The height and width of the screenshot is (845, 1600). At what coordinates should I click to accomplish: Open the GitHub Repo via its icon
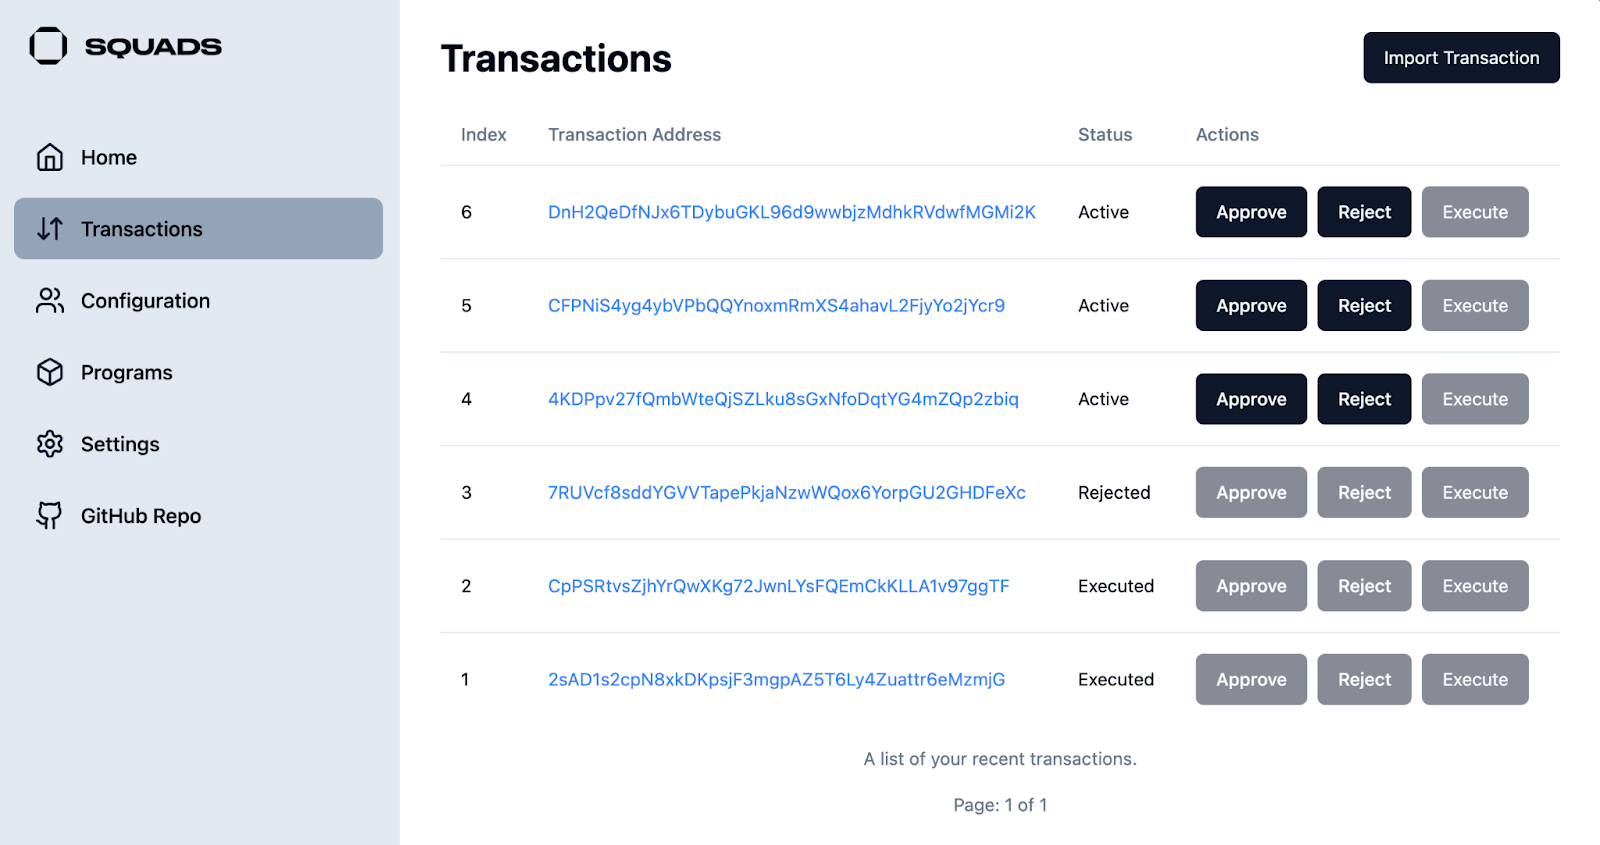(49, 515)
